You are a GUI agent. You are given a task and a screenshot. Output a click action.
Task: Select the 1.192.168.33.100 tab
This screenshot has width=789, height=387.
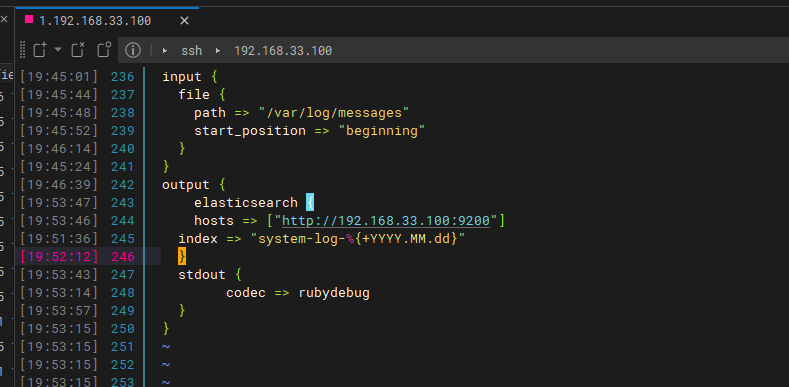(x=95, y=21)
